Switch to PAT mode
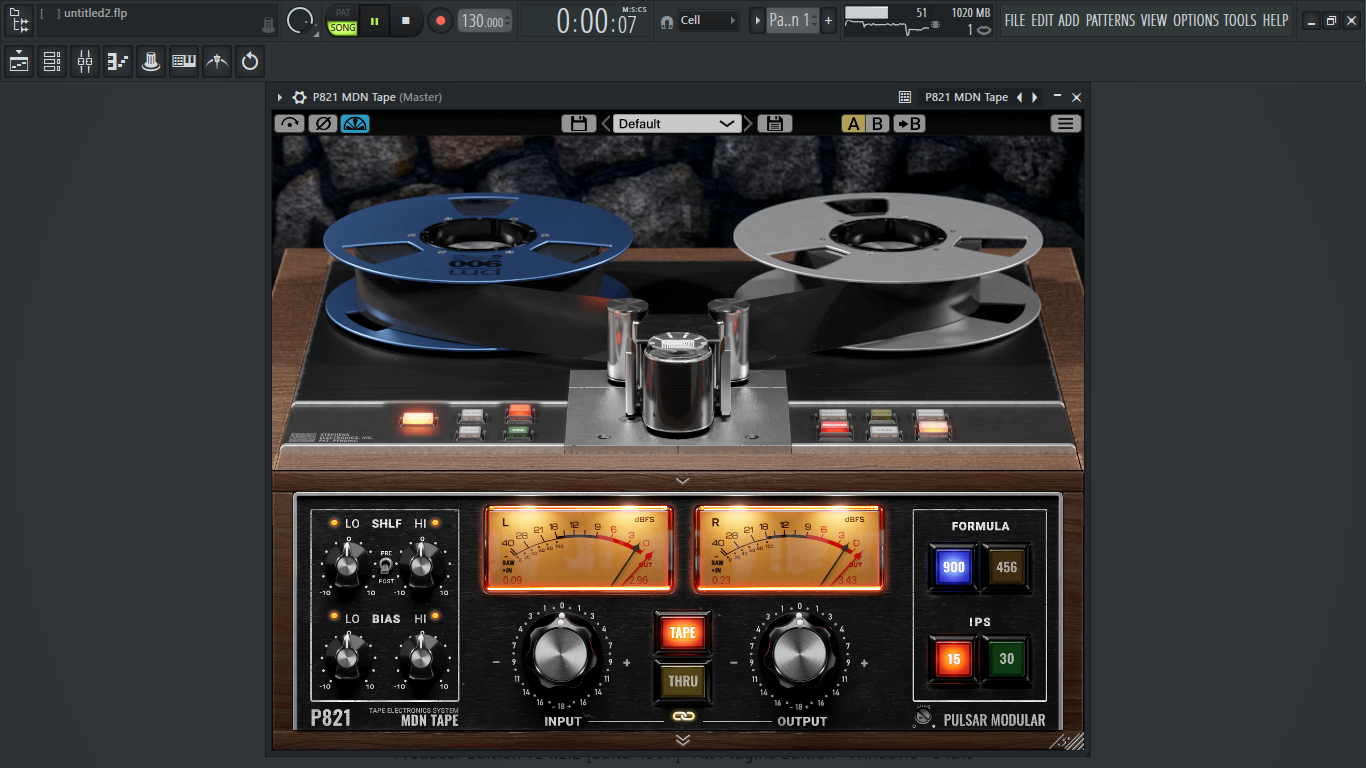1366x768 pixels. [x=343, y=13]
